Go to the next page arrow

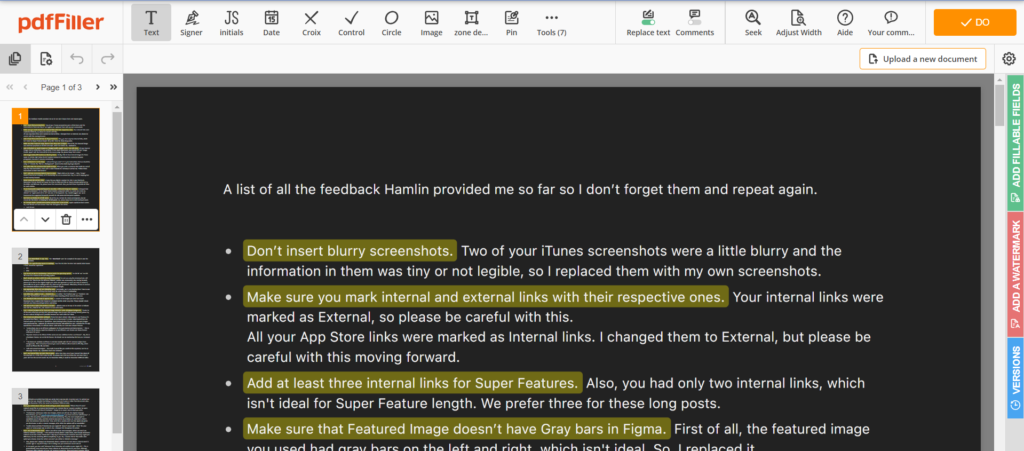click(96, 87)
